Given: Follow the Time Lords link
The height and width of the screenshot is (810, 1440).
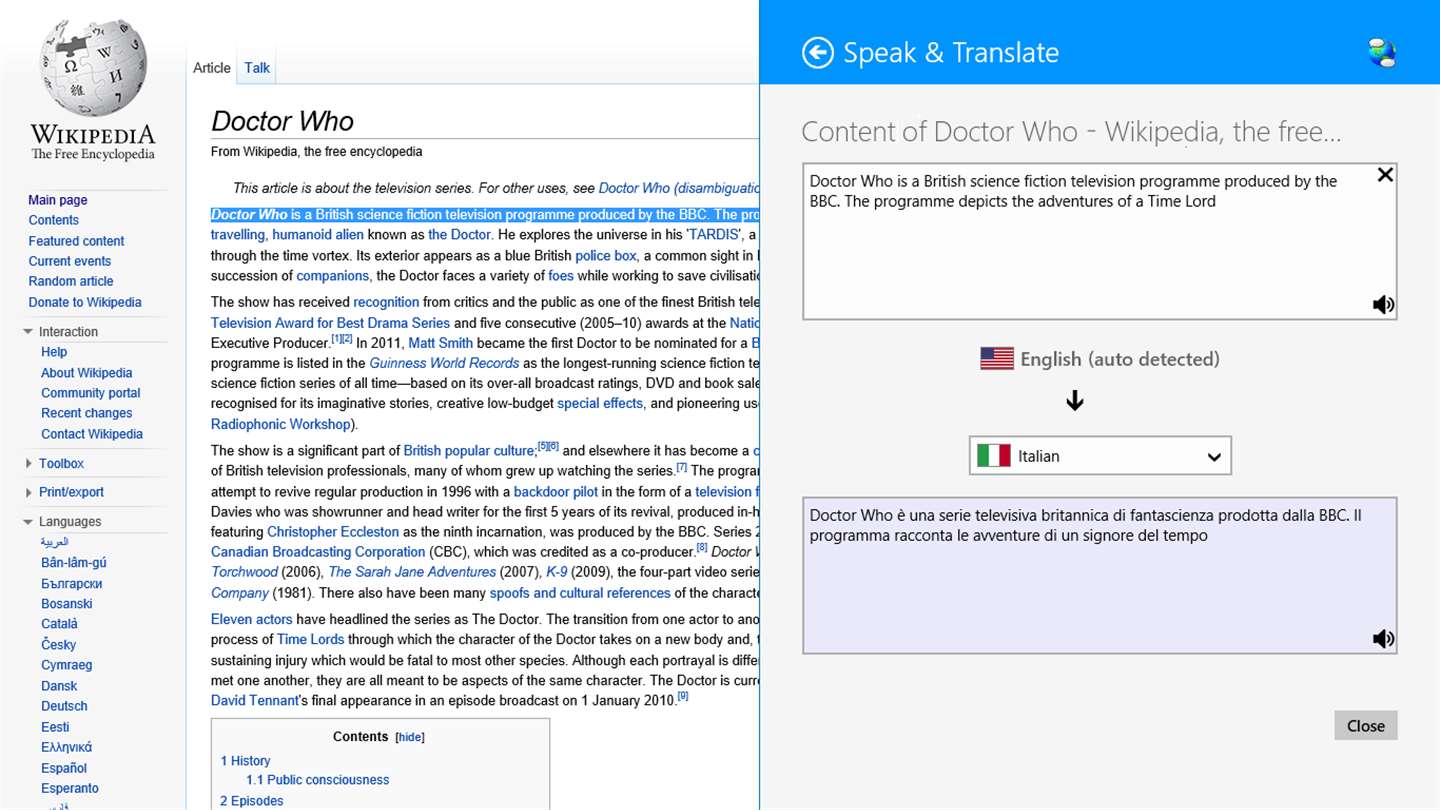Looking at the screenshot, I should pyautogui.click(x=310, y=640).
